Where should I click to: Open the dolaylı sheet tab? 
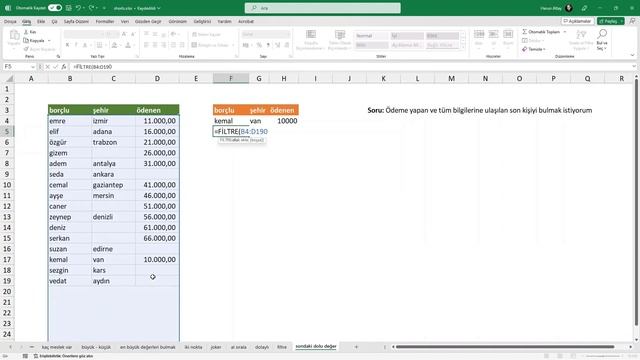click(x=262, y=347)
